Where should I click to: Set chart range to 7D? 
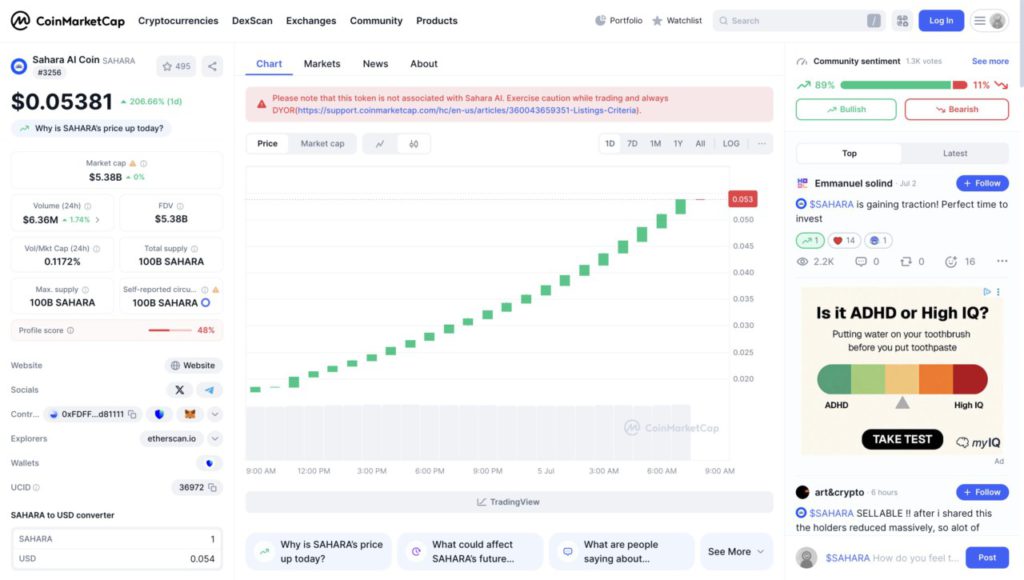(x=632, y=144)
